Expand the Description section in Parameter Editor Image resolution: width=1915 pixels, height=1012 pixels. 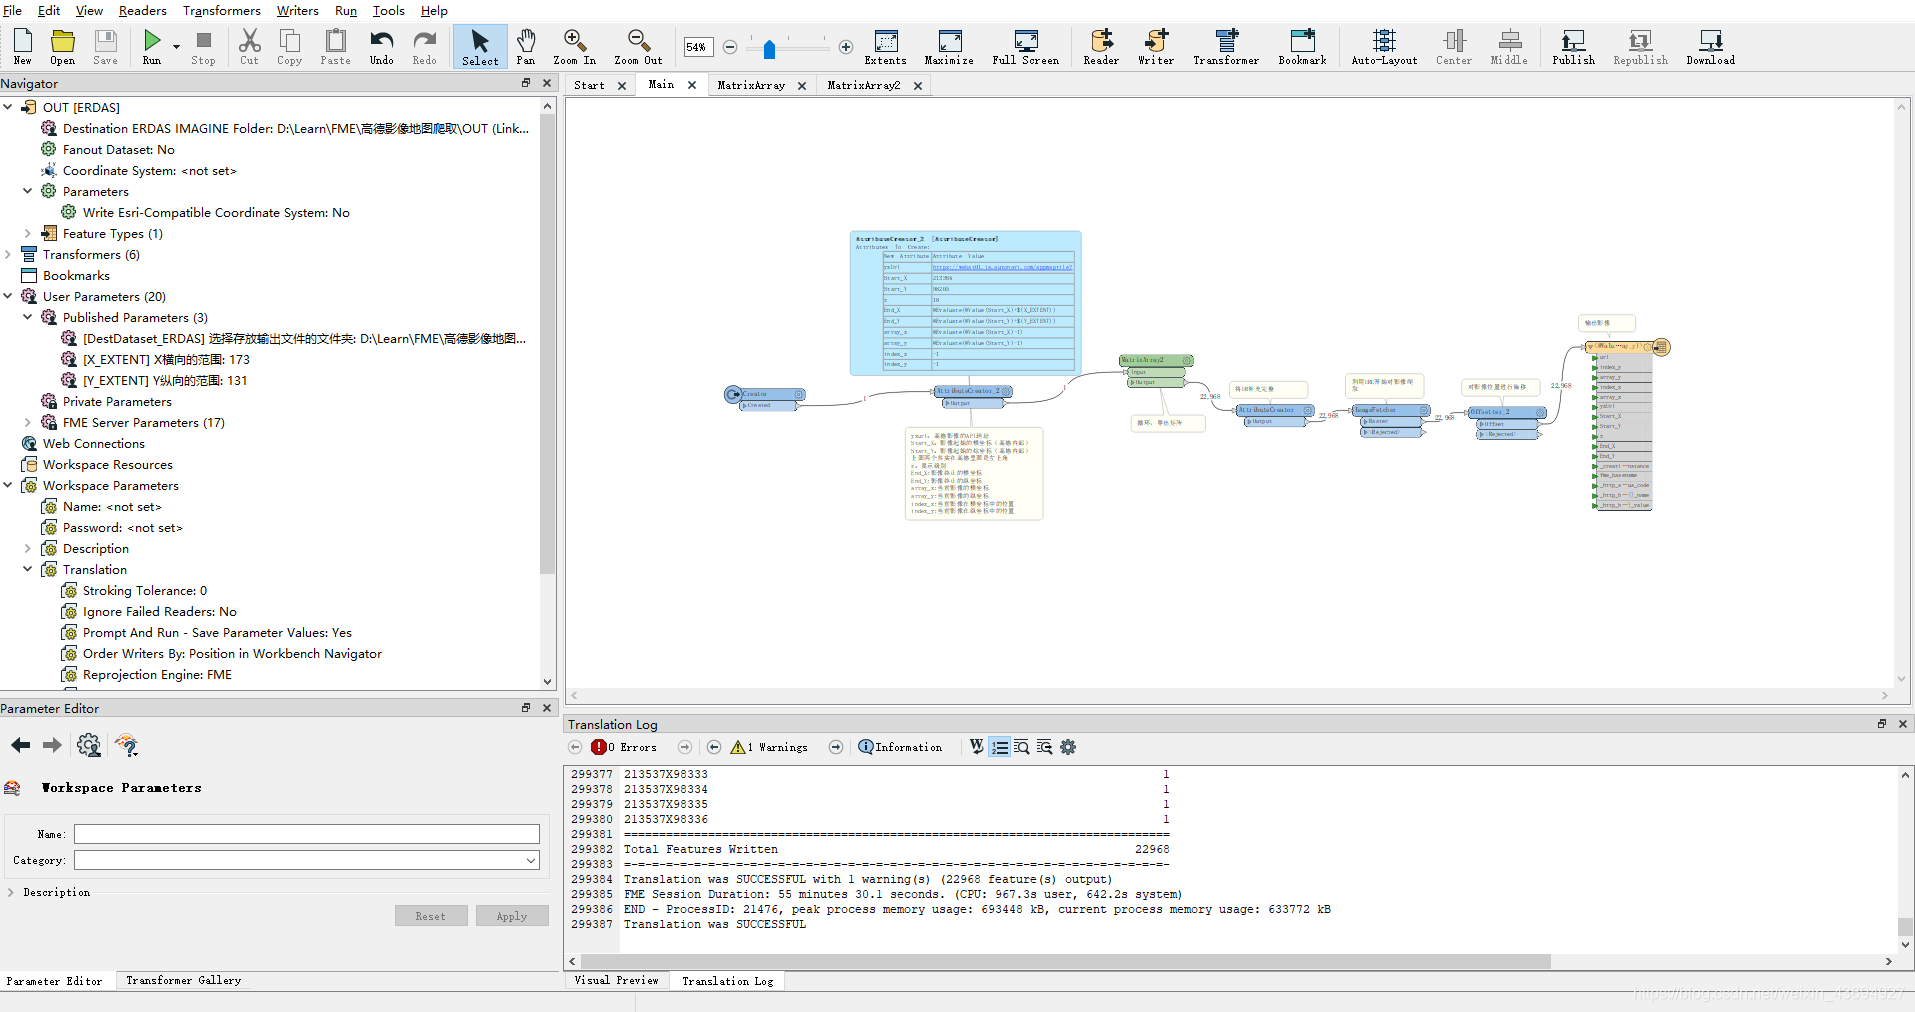pos(11,892)
